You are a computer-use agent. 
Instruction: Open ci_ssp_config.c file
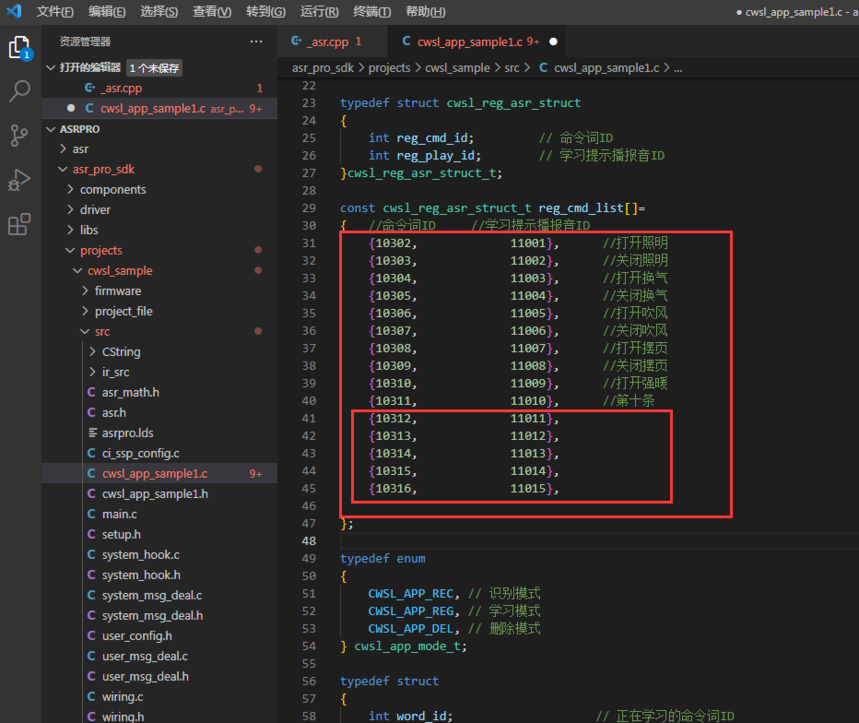point(159,453)
